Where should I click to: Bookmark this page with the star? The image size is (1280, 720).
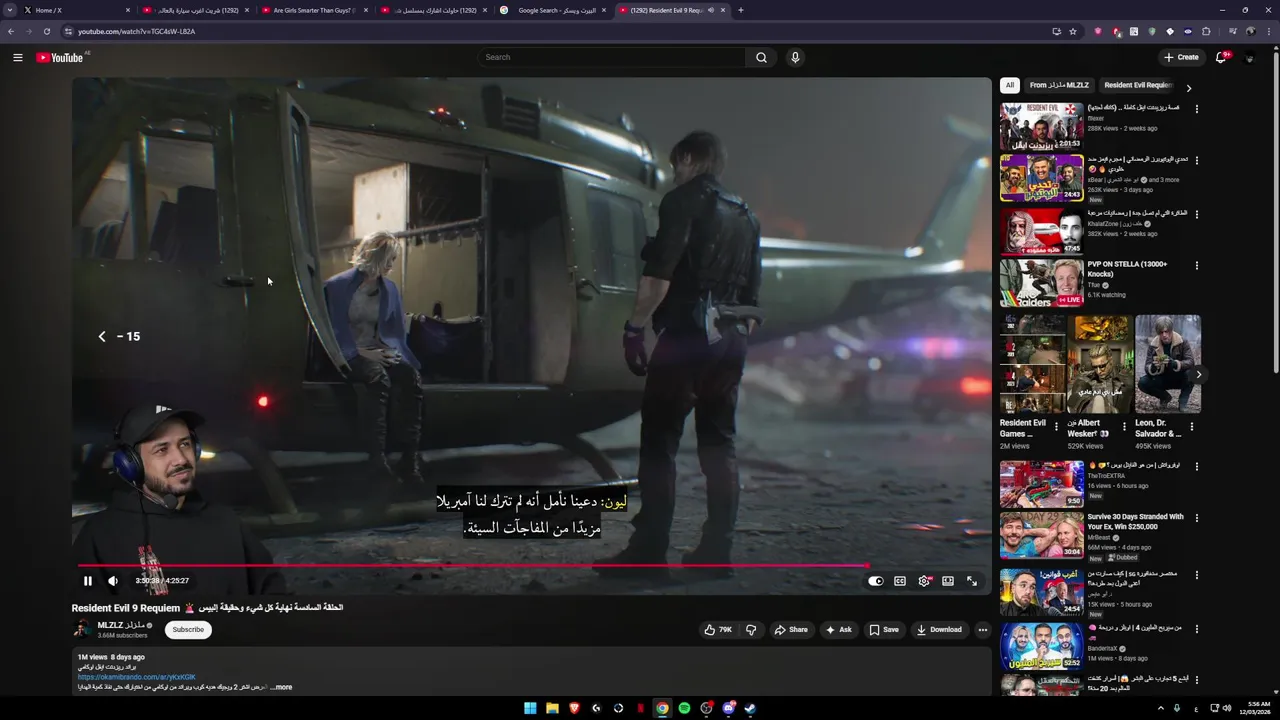click(1073, 31)
